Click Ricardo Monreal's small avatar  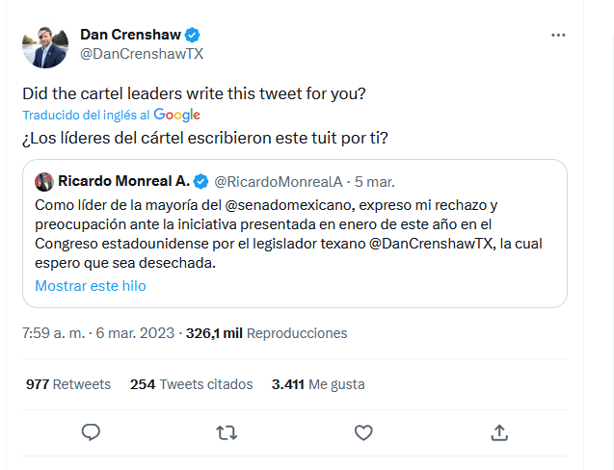tap(44, 181)
